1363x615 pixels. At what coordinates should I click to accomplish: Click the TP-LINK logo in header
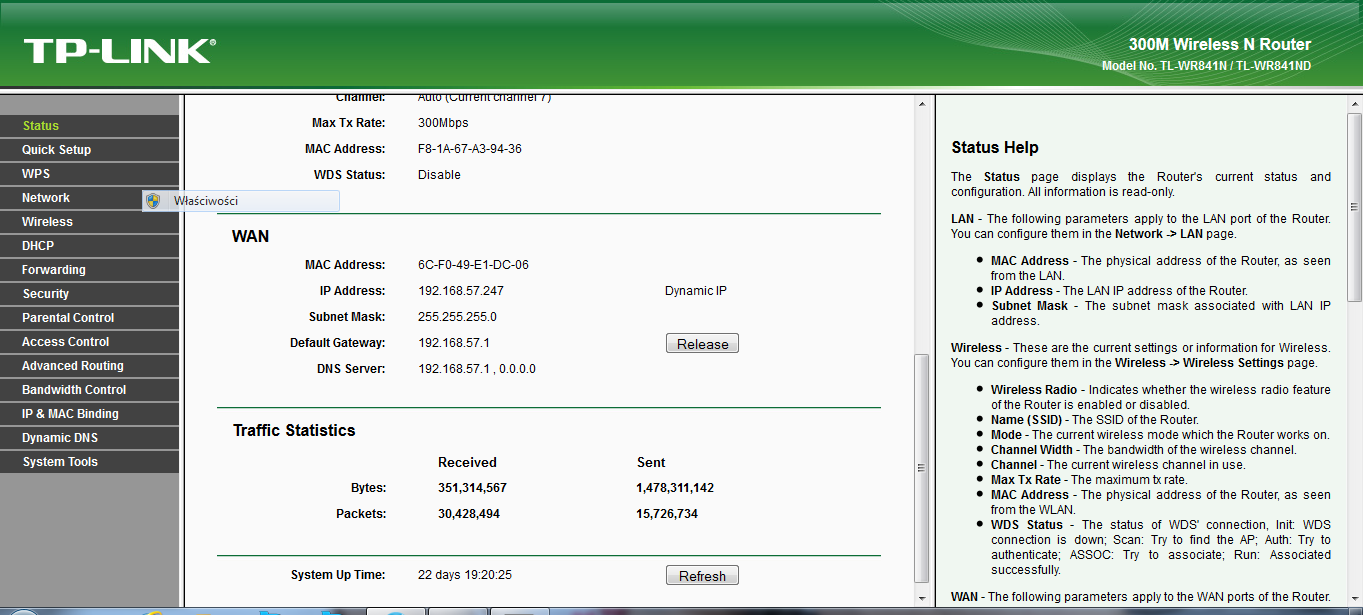pyautogui.click(x=119, y=51)
